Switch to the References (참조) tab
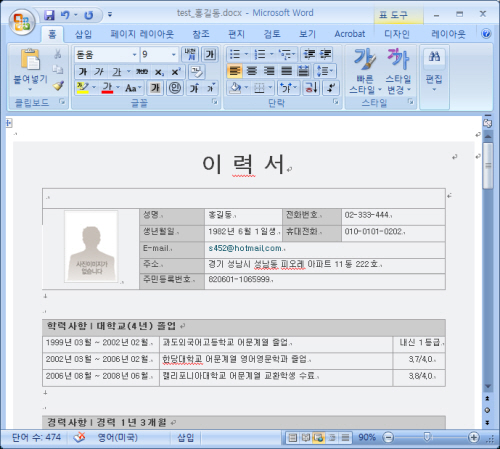500x449 pixels. 201,34
